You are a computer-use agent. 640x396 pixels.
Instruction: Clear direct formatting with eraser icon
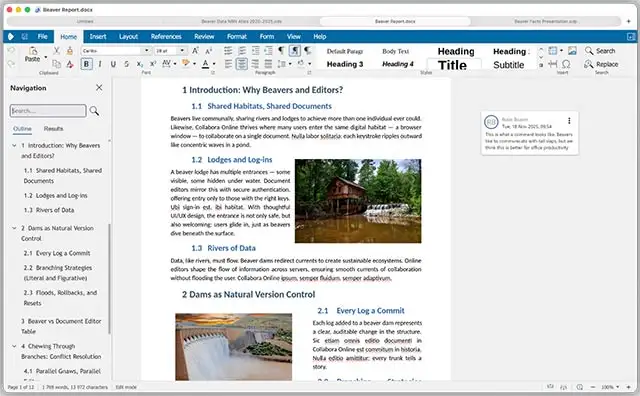tap(70, 64)
